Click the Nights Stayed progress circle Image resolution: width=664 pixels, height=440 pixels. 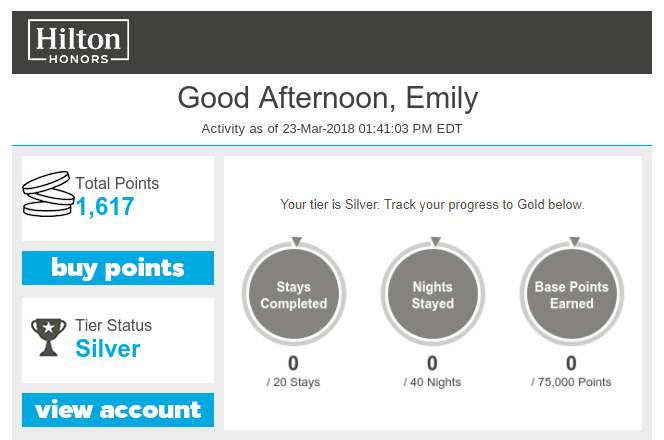pyautogui.click(x=433, y=295)
